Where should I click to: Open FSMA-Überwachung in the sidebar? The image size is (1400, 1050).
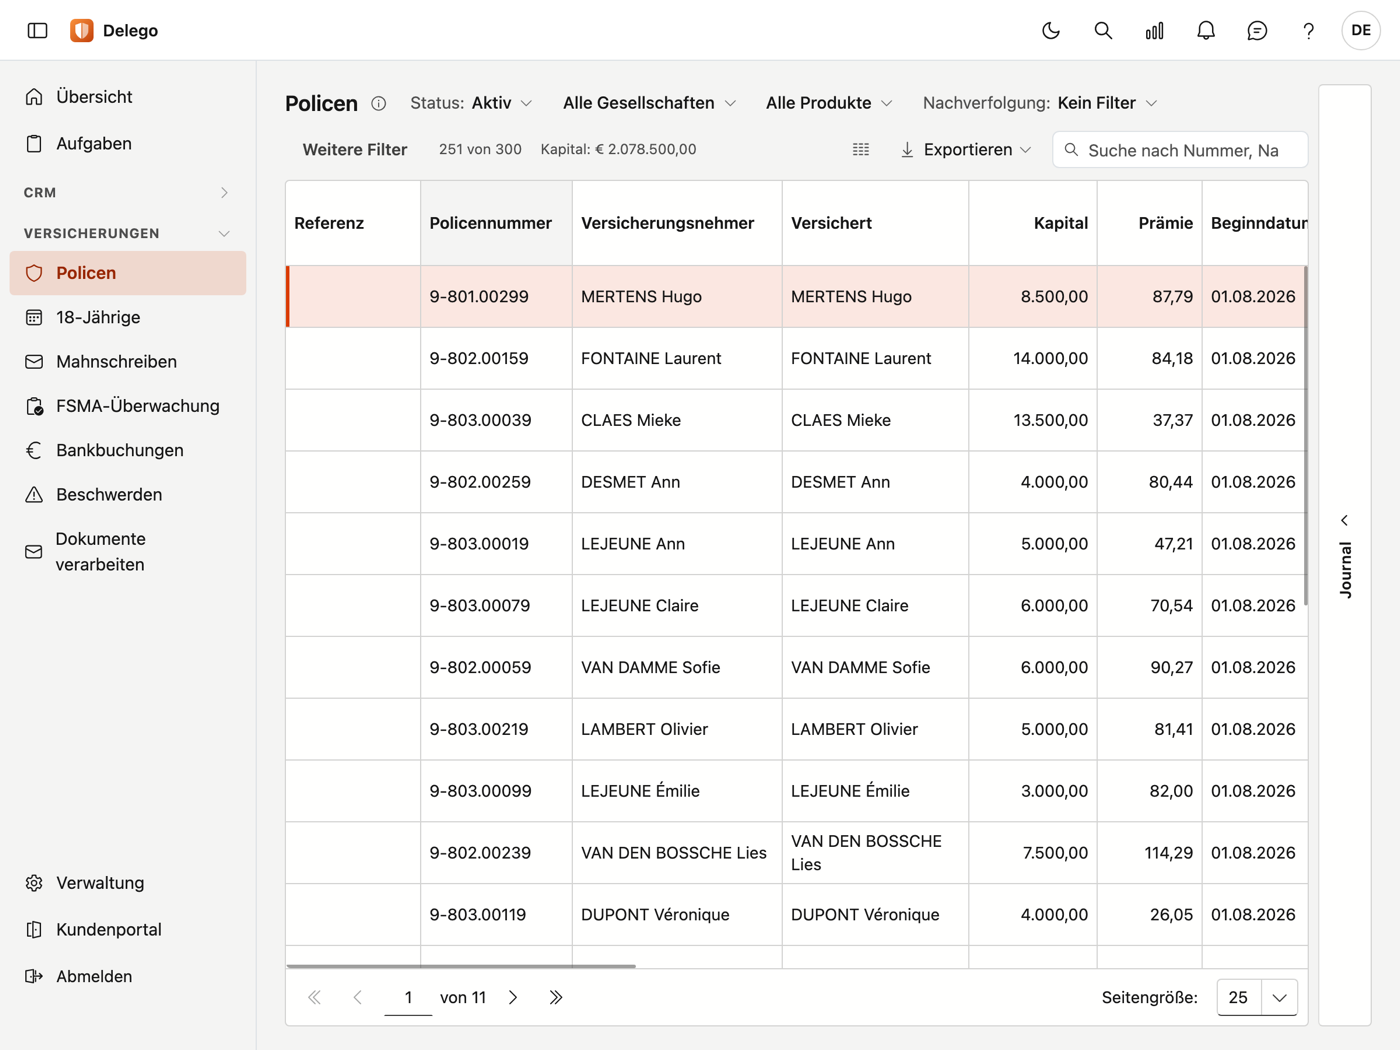[127, 406]
